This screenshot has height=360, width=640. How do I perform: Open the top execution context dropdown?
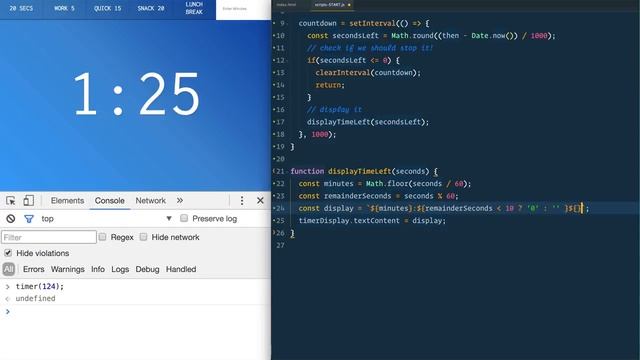click(x=106, y=219)
